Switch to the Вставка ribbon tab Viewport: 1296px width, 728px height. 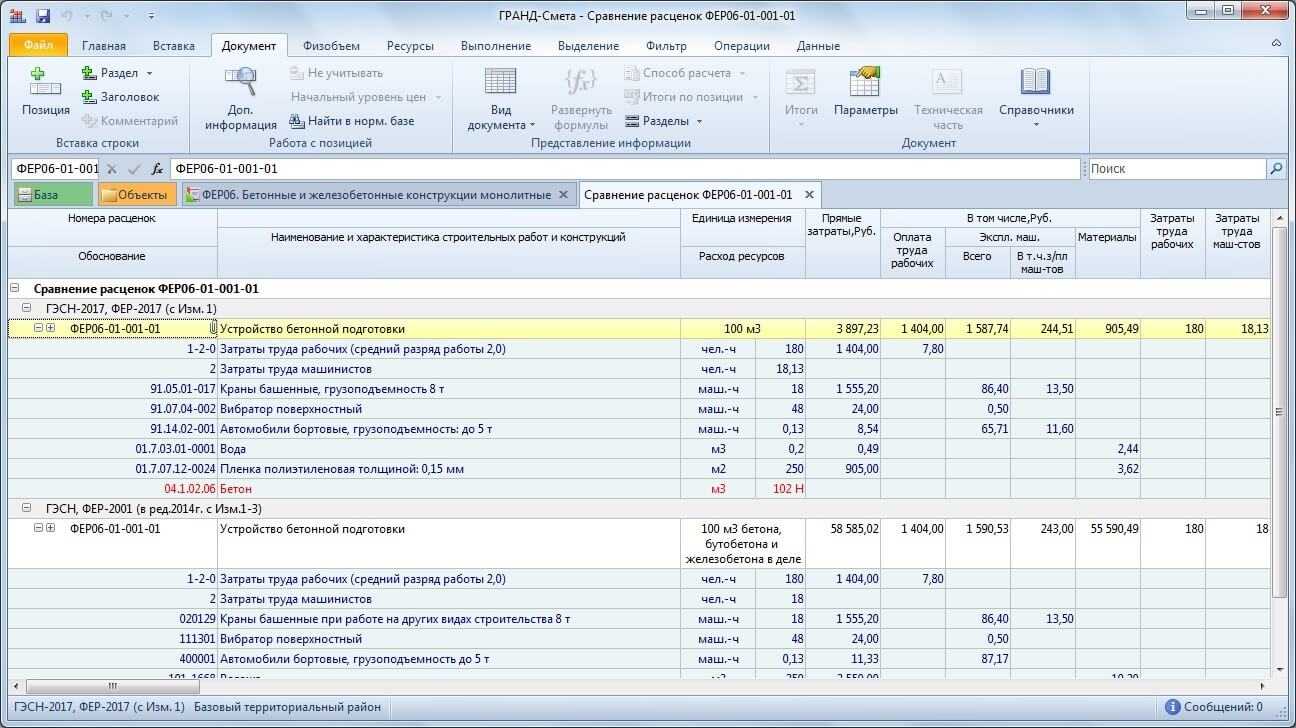click(x=174, y=46)
